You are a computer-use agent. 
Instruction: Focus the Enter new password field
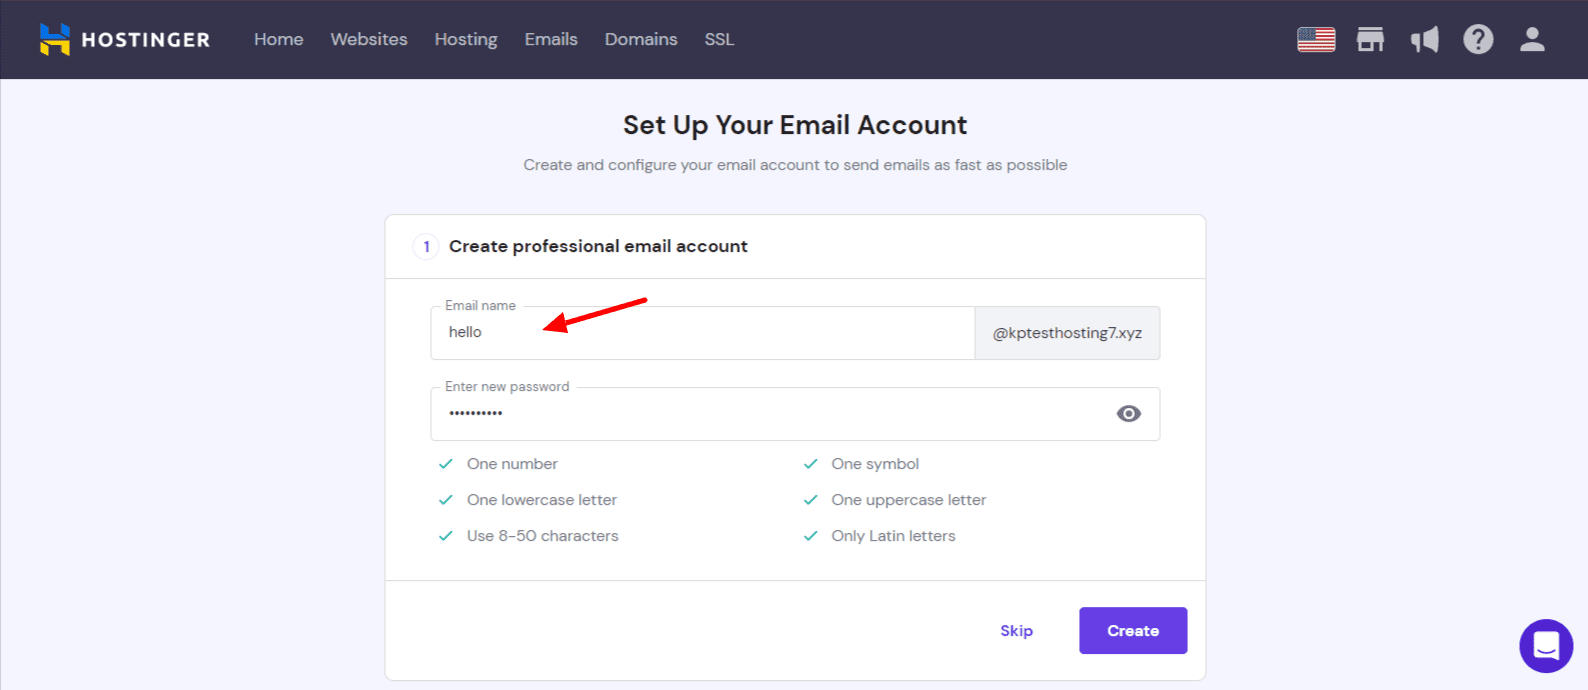(x=795, y=414)
